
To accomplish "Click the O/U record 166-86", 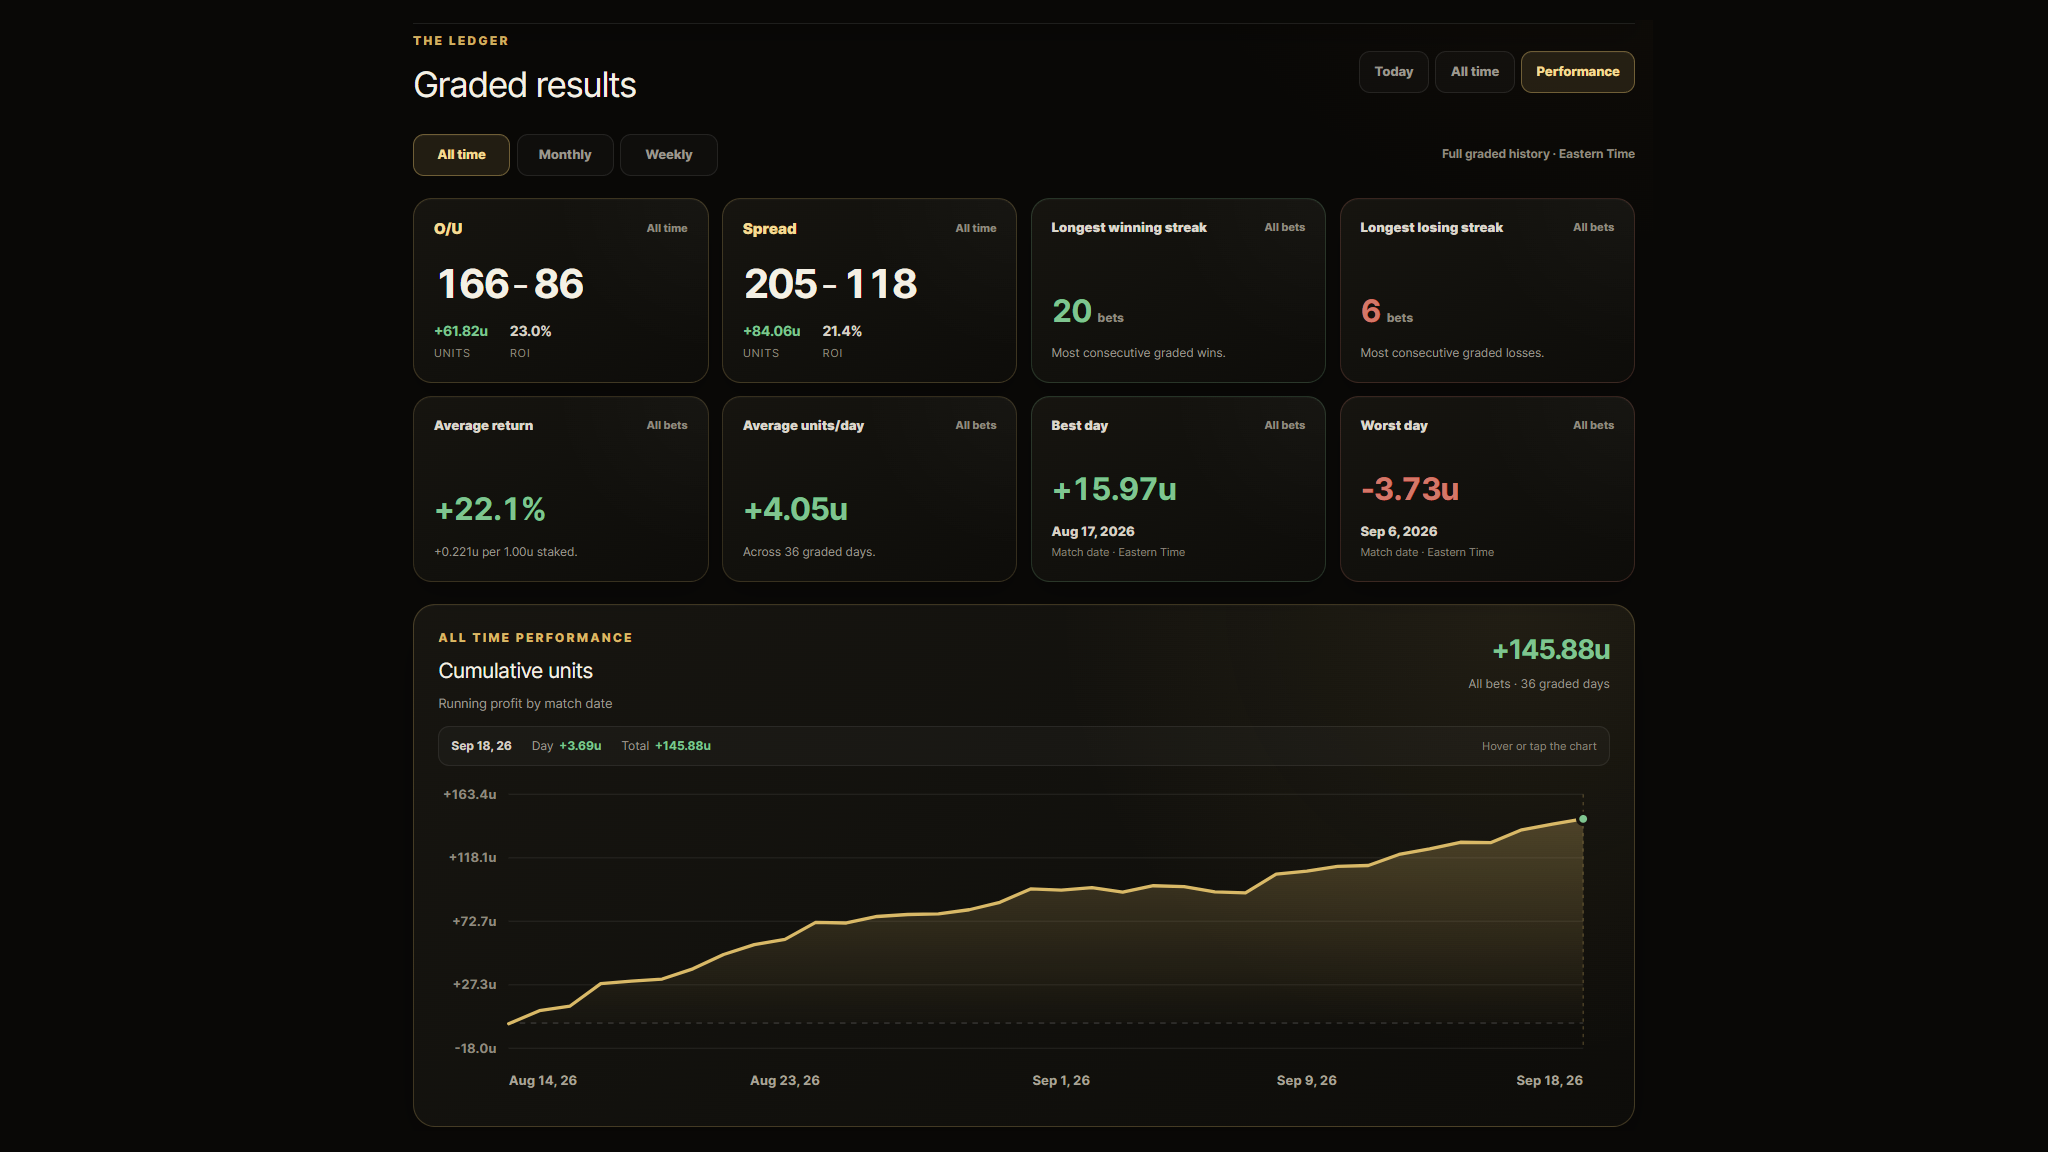I will point(510,284).
